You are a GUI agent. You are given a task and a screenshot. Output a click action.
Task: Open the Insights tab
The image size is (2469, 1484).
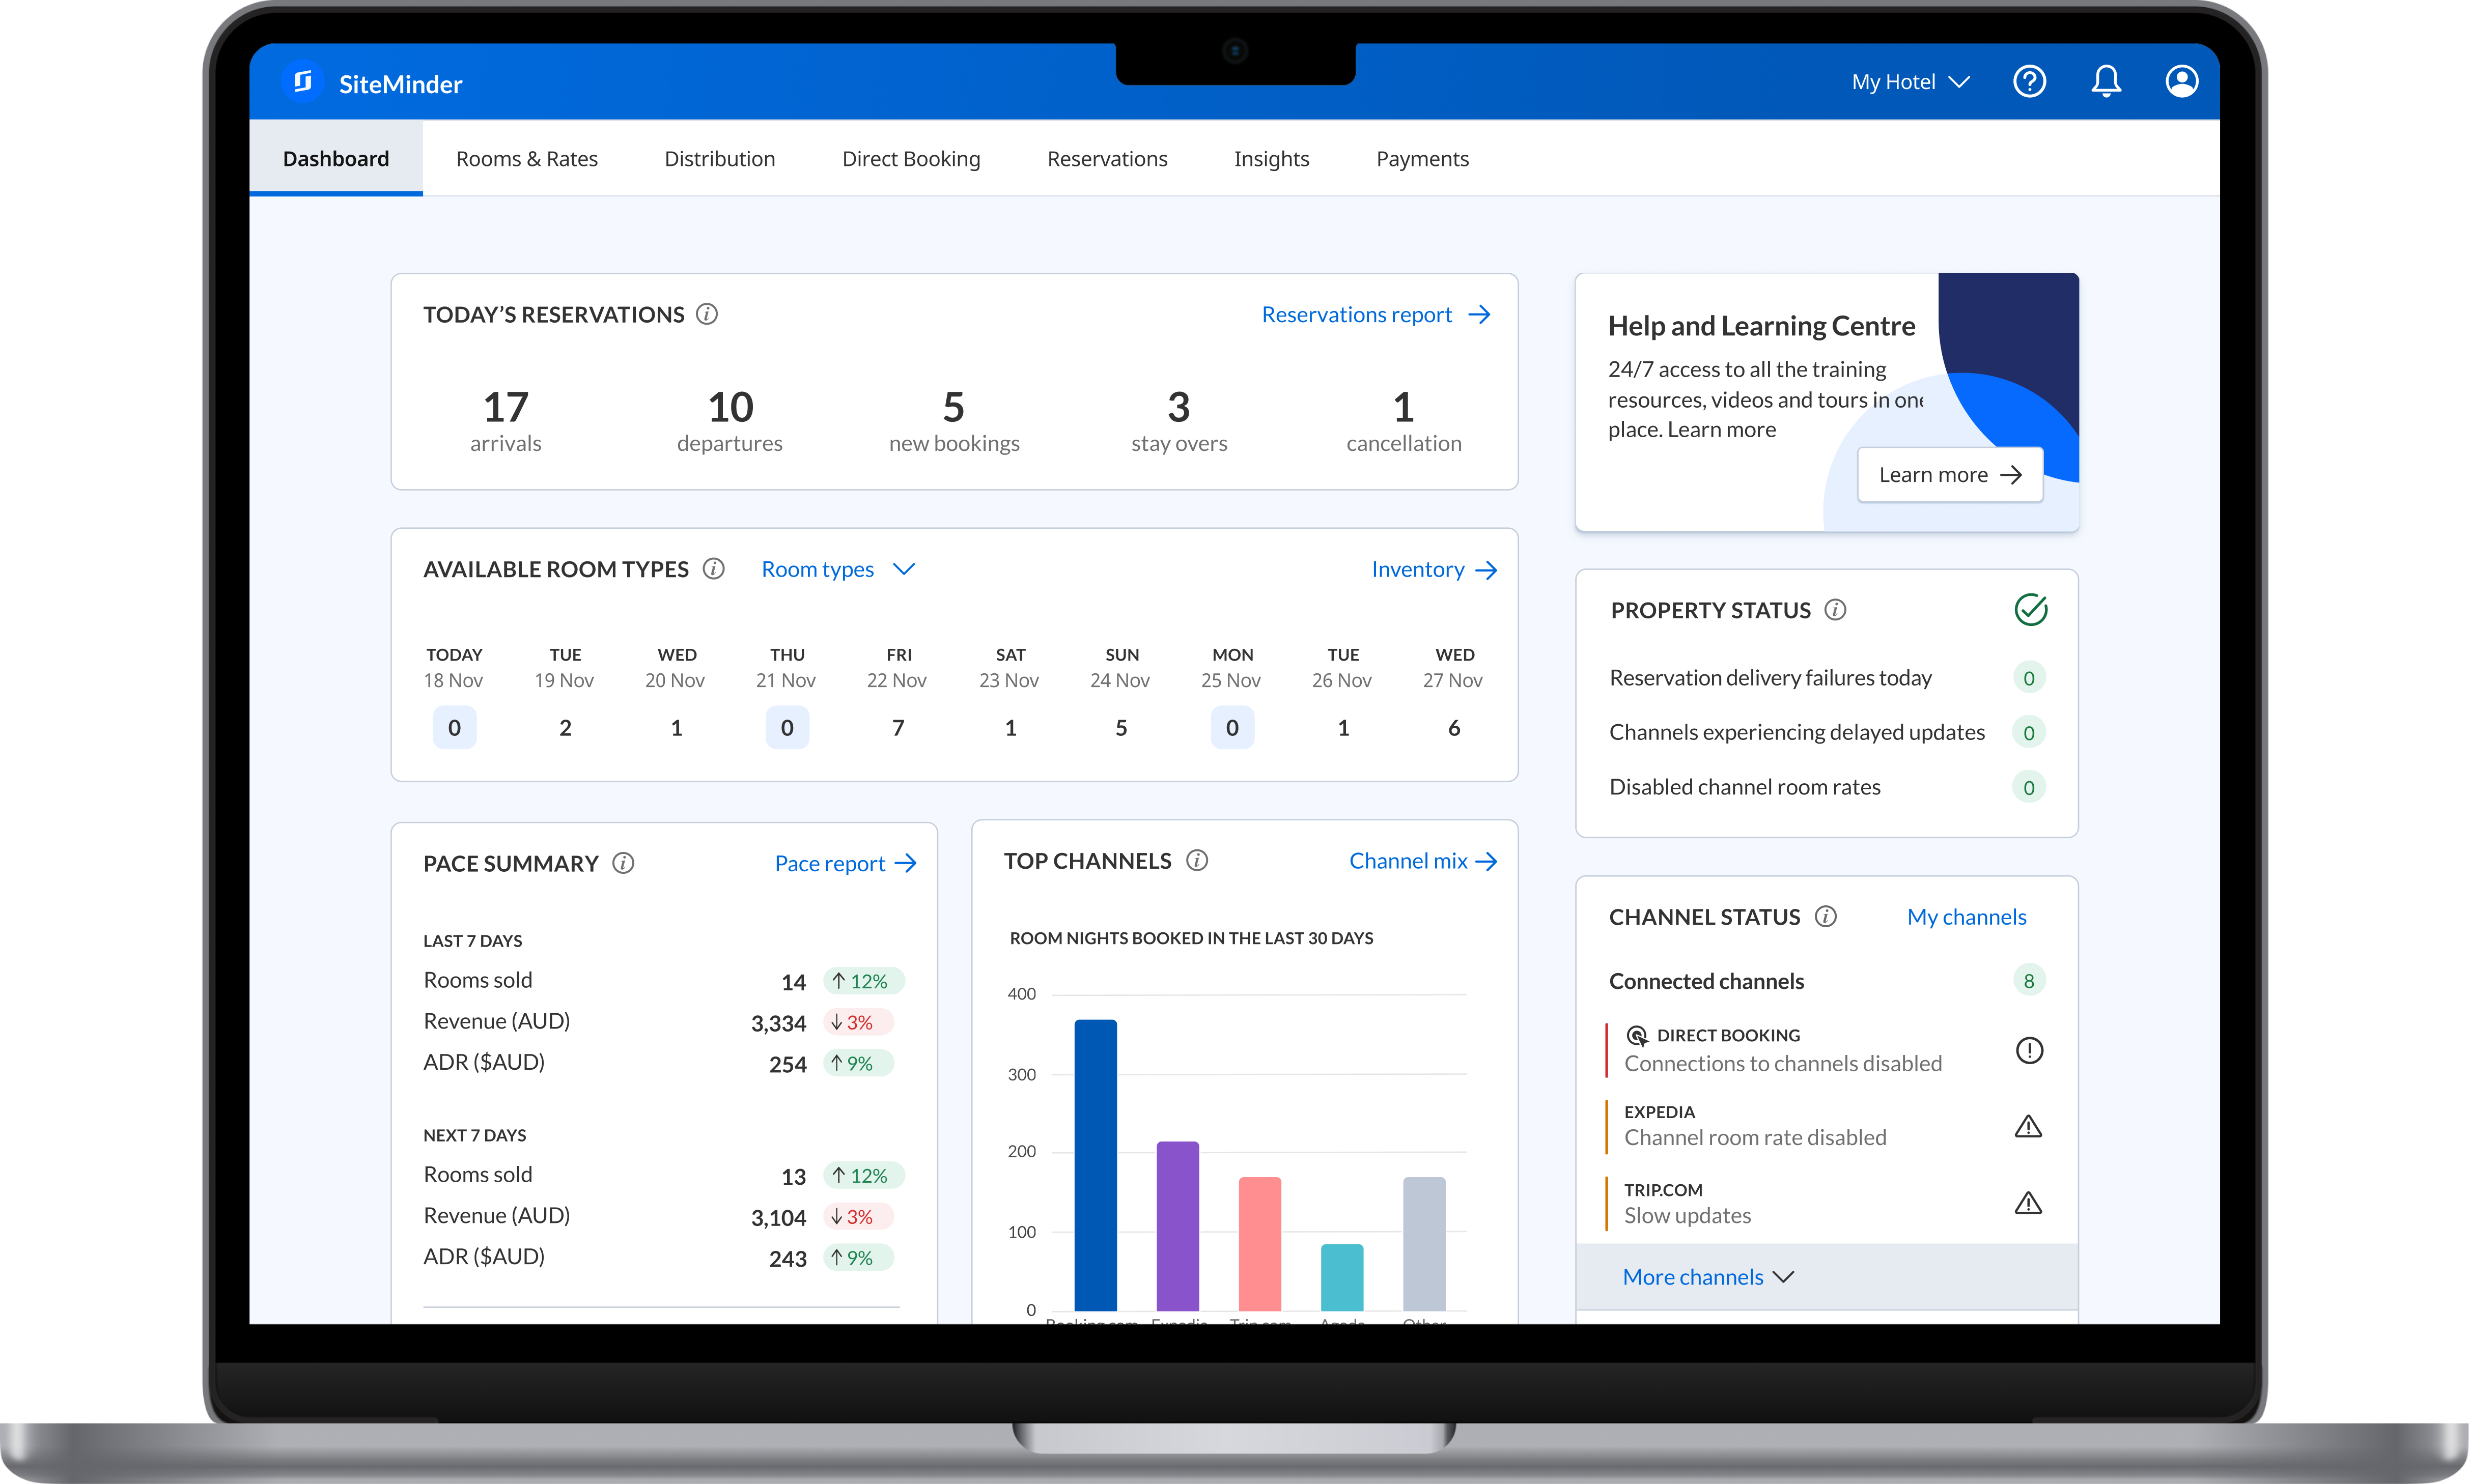point(1271,159)
